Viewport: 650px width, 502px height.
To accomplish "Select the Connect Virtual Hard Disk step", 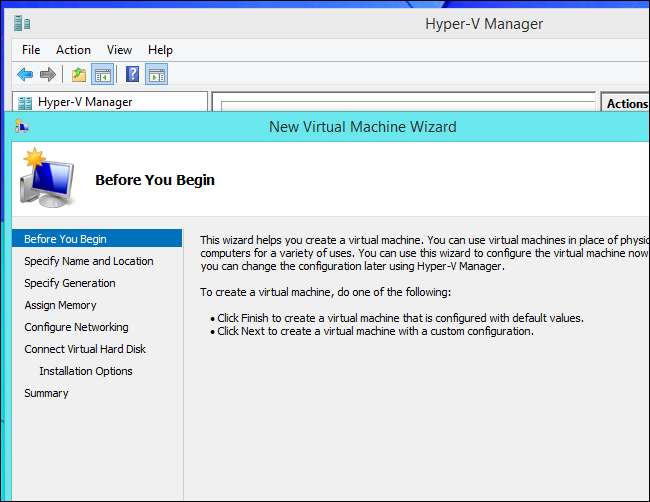I will pos(85,349).
